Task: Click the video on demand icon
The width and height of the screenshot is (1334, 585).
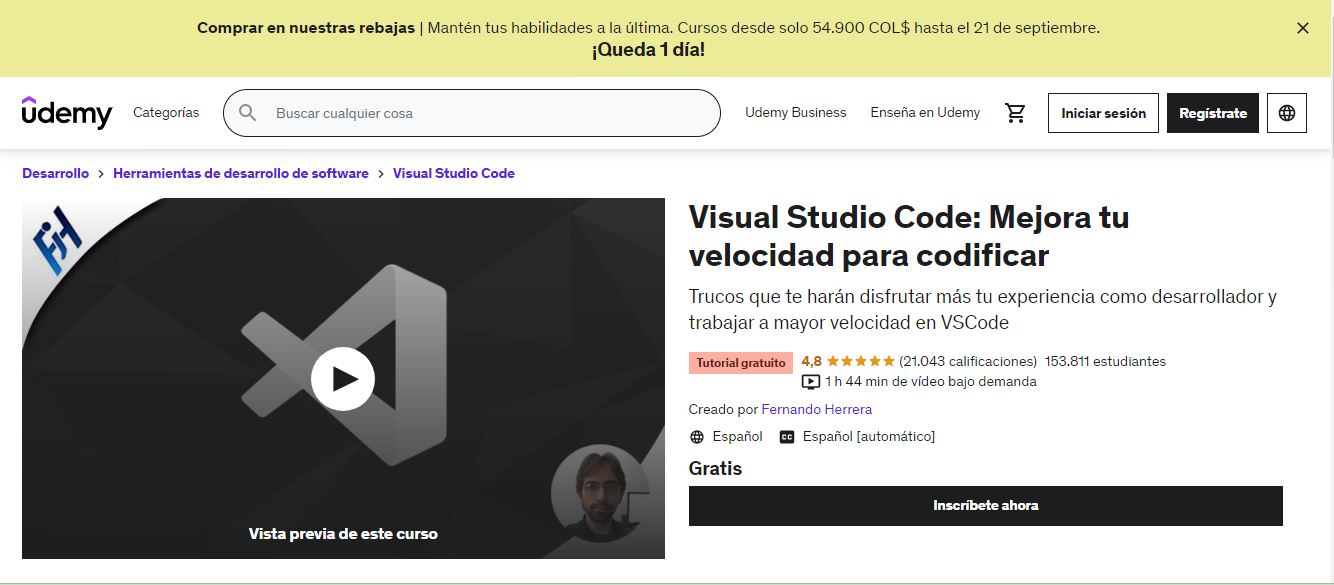Action: click(811, 381)
